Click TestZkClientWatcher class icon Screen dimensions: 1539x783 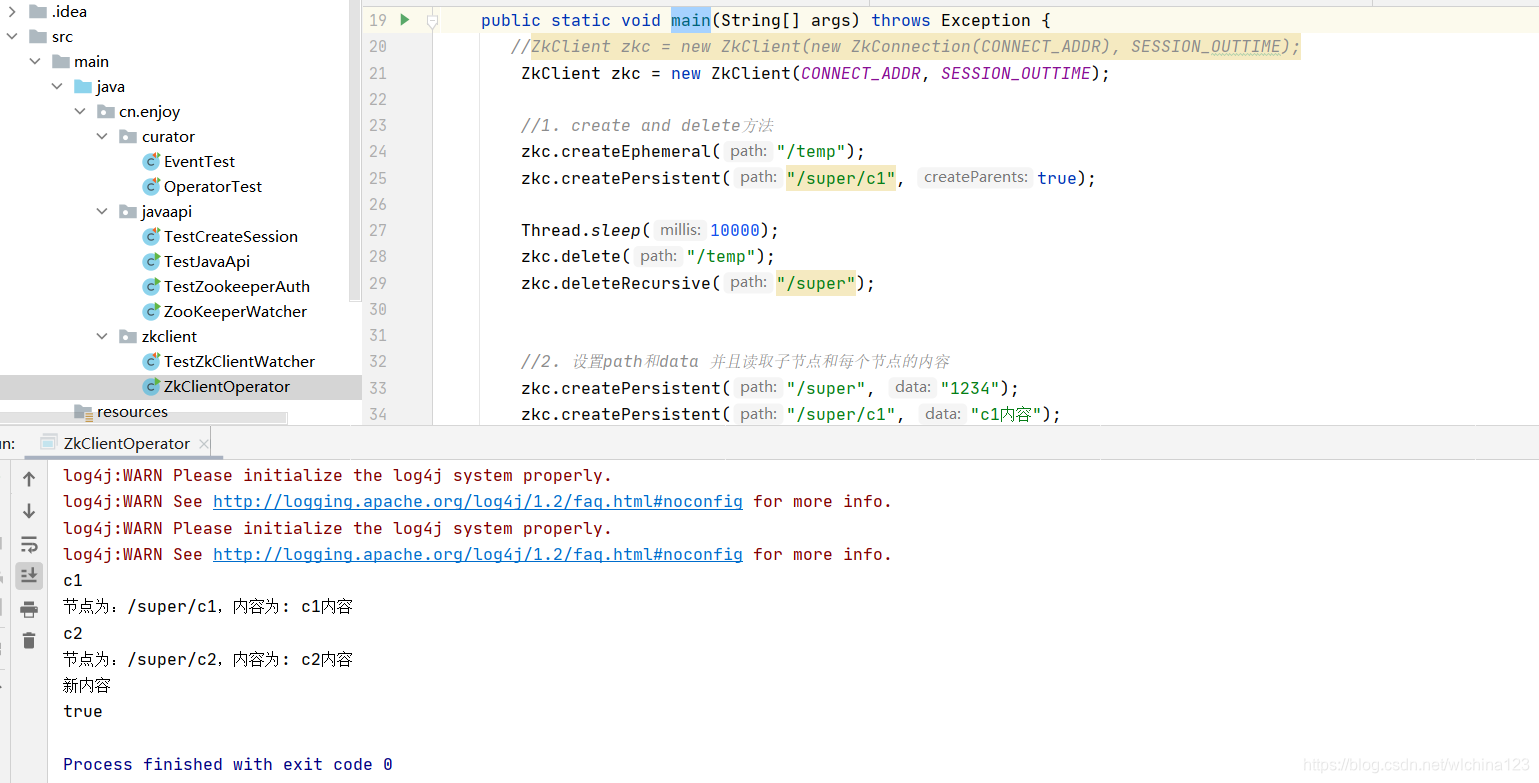click(151, 361)
